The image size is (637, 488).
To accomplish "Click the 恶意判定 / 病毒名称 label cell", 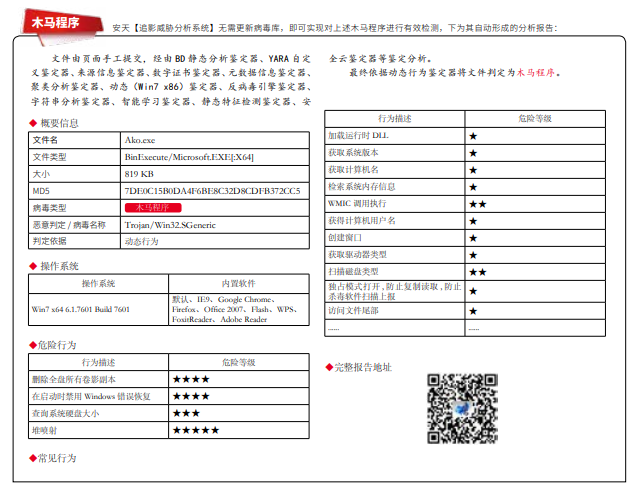I will click(74, 225).
